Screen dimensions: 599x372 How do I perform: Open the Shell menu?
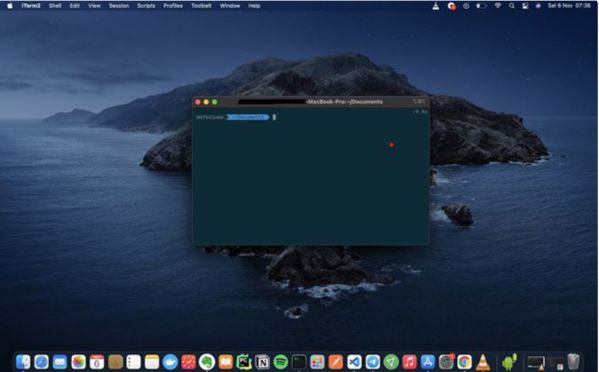click(55, 6)
